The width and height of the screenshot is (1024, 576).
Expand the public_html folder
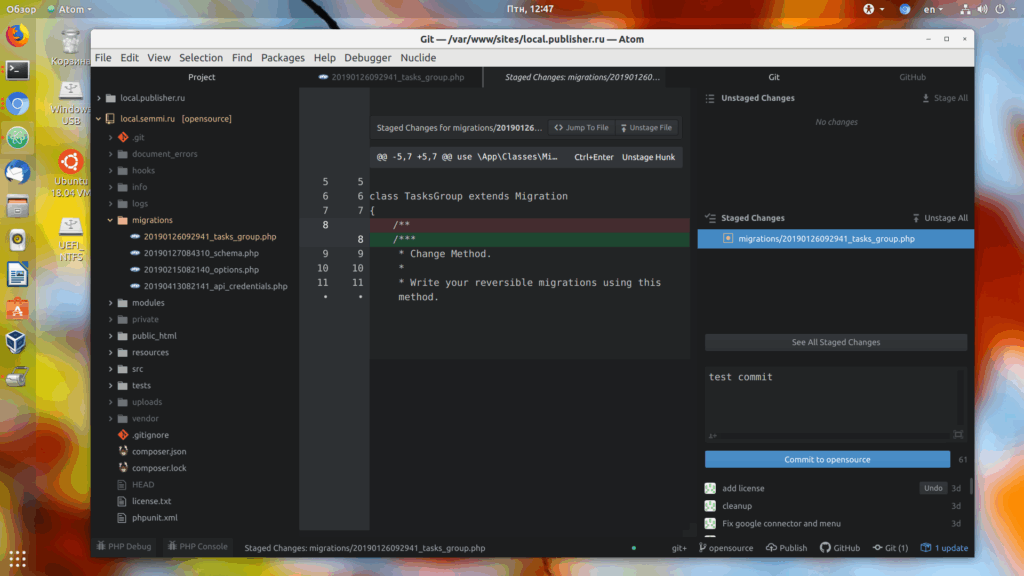tap(111, 336)
